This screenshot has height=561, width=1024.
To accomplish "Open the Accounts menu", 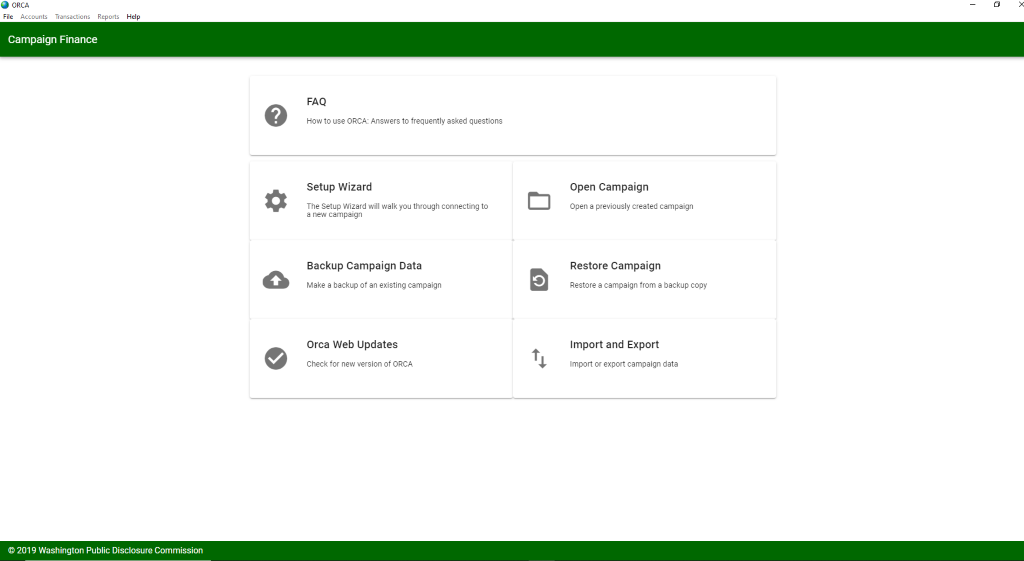I will 33,16.
